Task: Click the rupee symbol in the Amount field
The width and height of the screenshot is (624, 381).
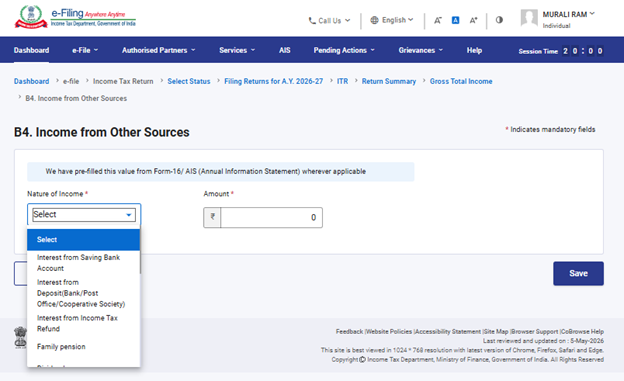Action: (x=213, y=217)
